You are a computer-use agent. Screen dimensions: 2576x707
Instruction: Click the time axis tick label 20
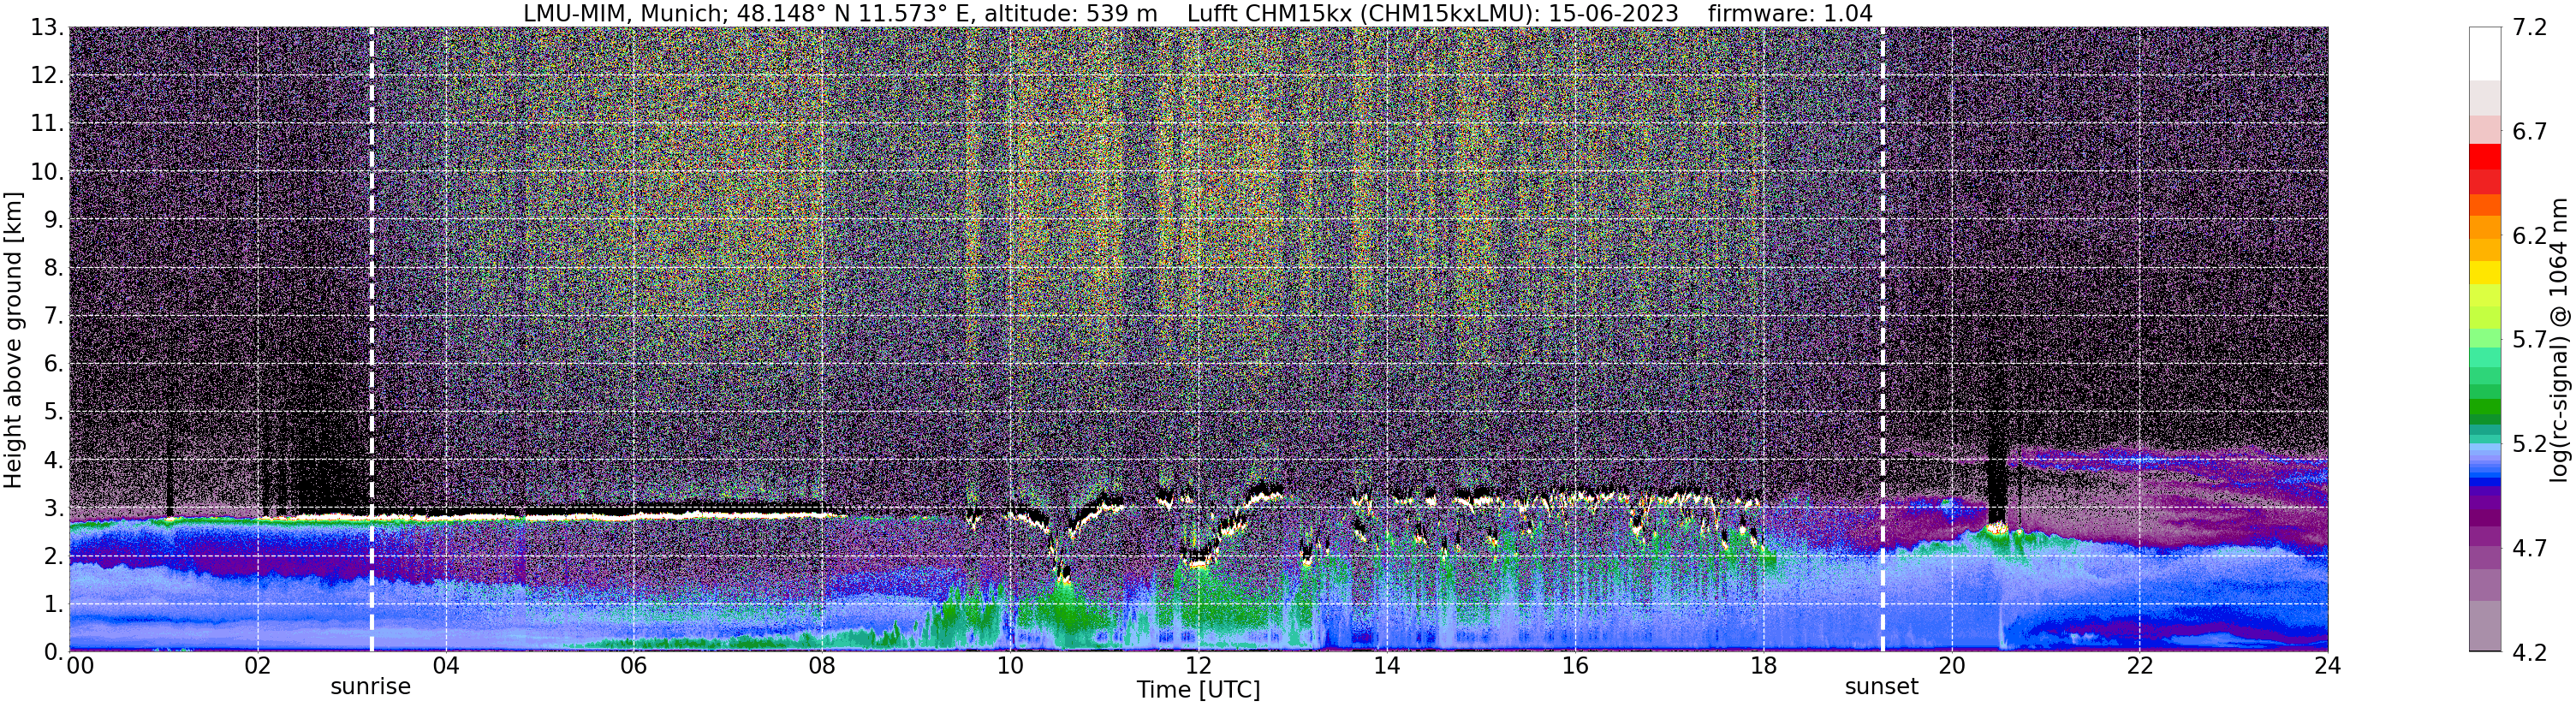pyautogui.click(x=1952, y=666)
